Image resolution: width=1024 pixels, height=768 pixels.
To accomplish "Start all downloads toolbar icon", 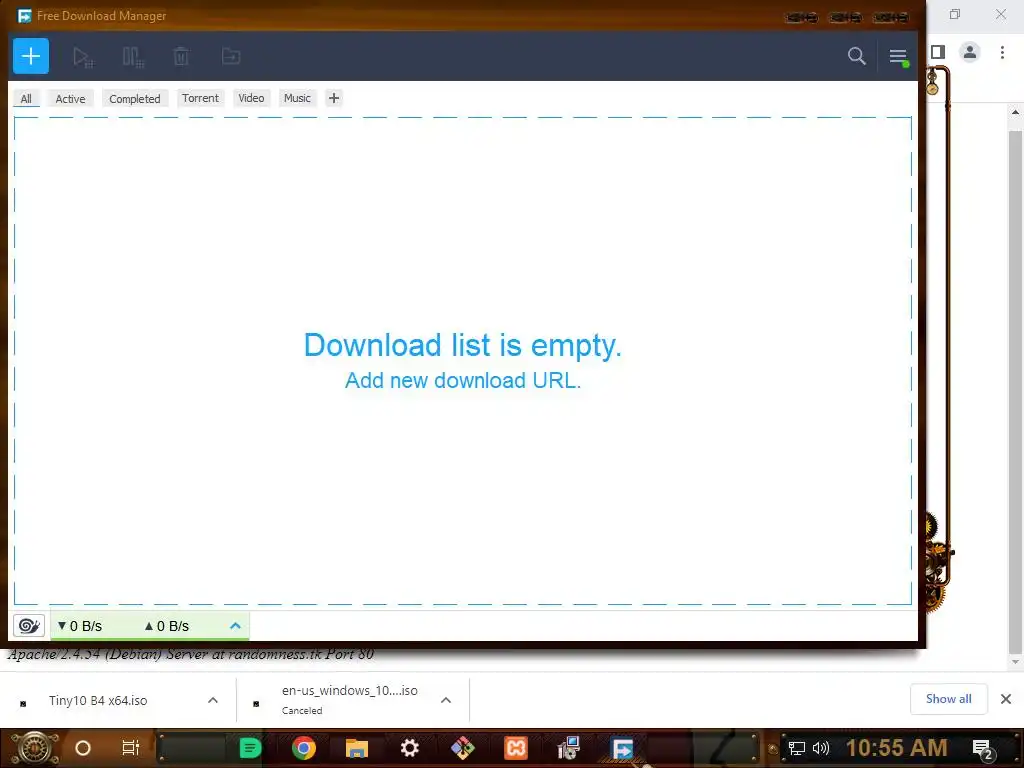I will tap(83, 57).
